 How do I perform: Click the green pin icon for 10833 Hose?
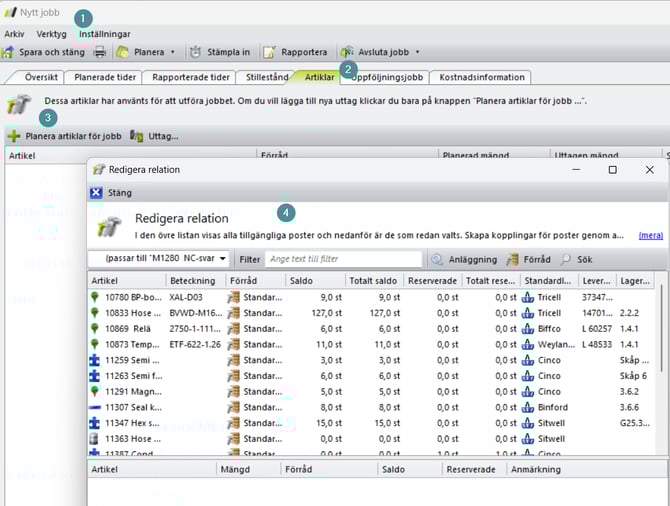(x=95, y=313)
